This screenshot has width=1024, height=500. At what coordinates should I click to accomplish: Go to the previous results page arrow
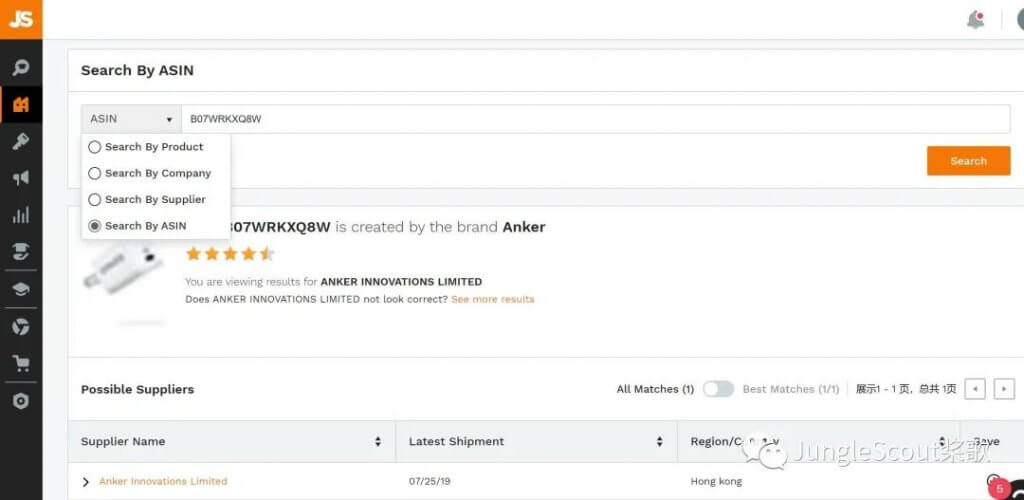[975, 389]
